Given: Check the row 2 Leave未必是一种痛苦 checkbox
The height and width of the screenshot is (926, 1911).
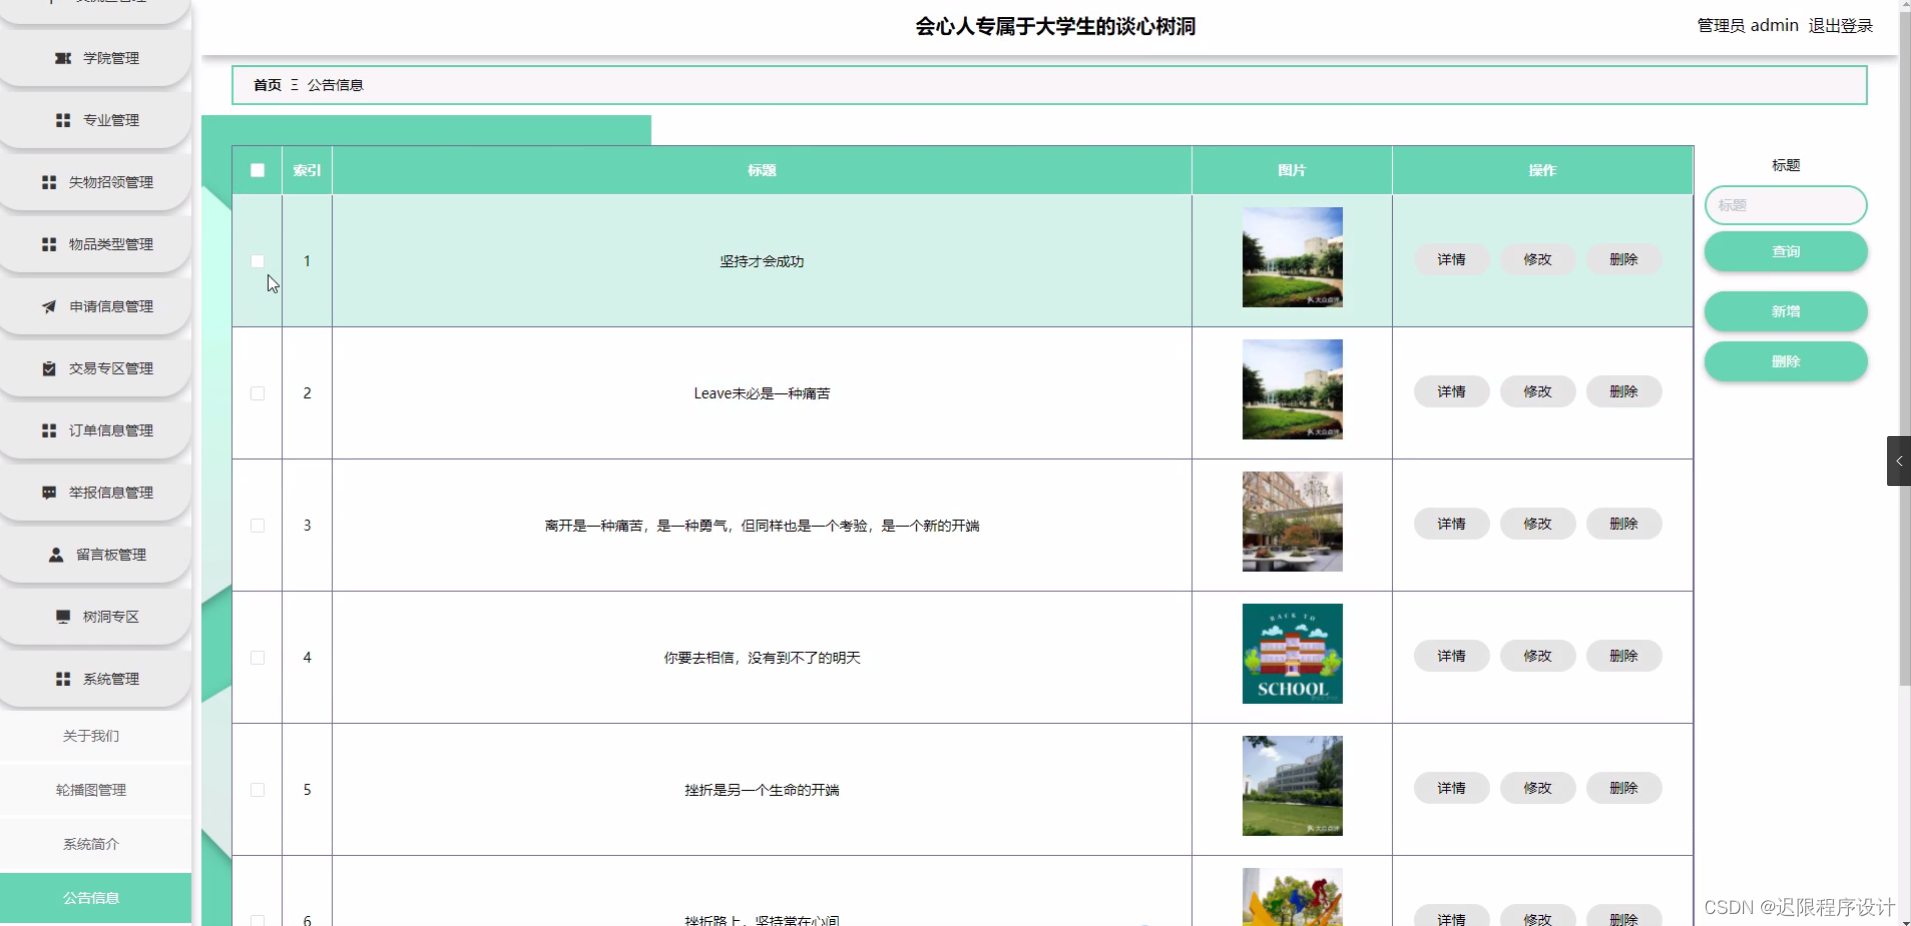Looking at the screenshot, I should tap(257, 393).
